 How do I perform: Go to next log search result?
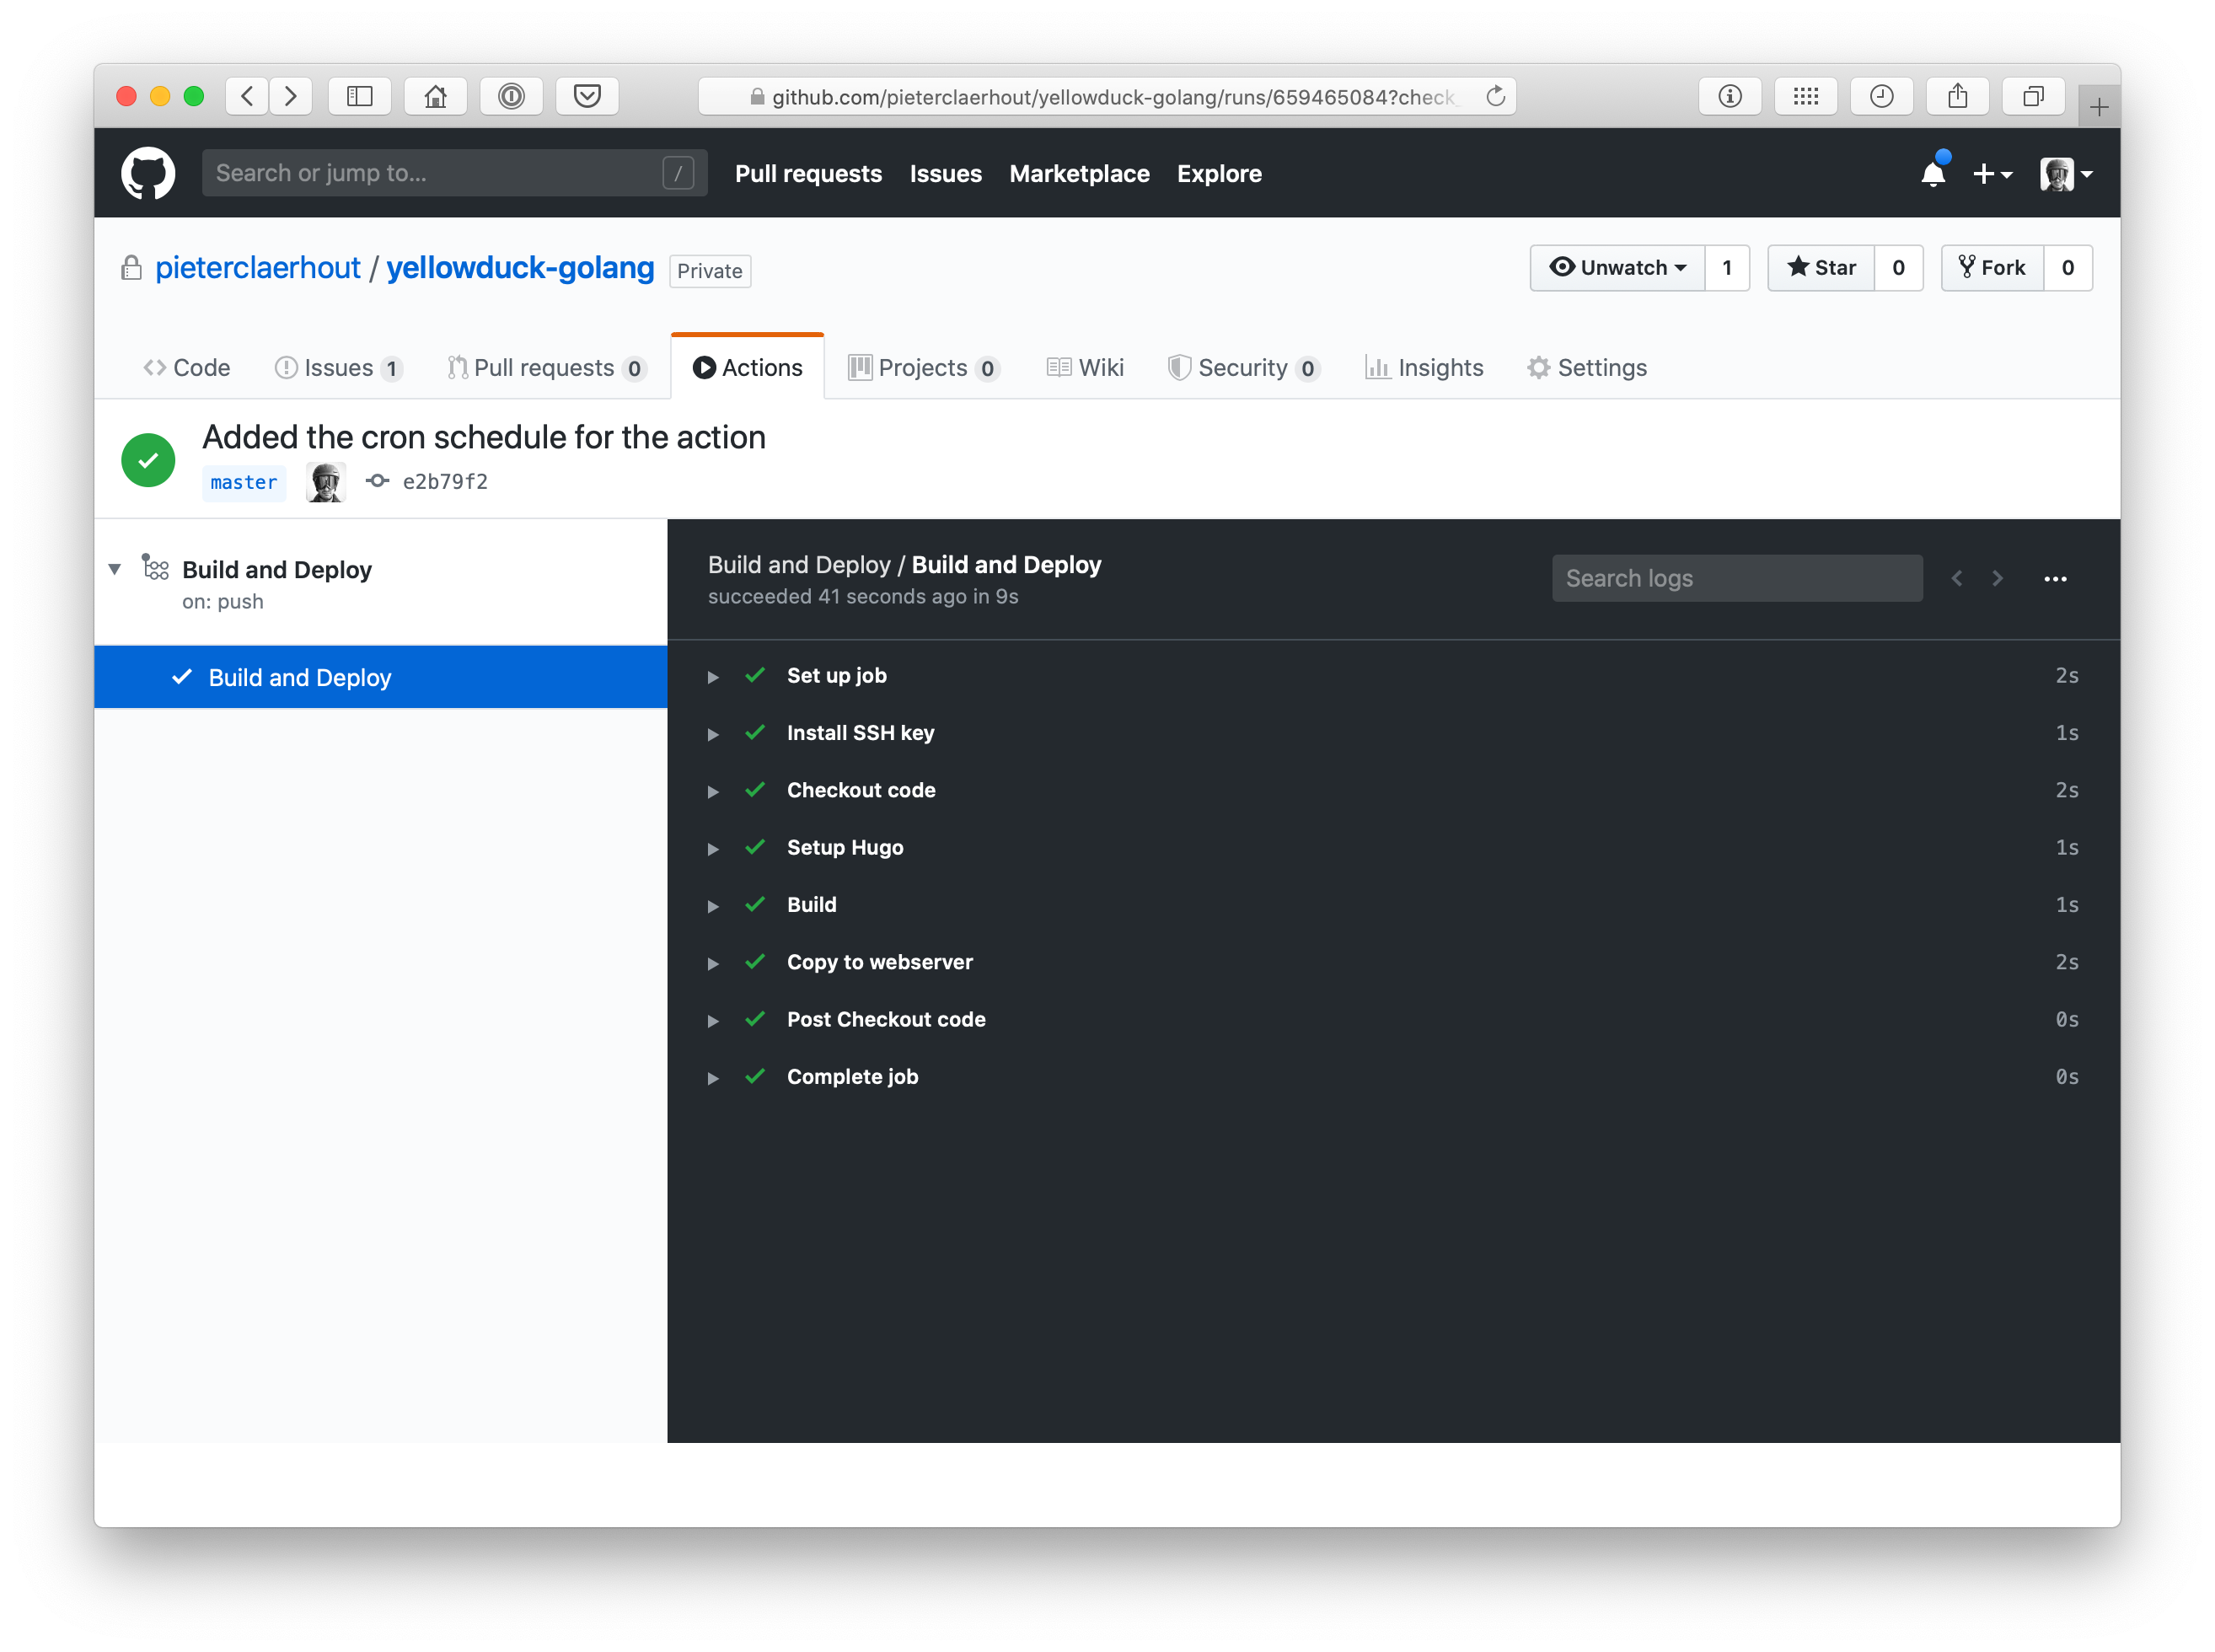point(1997,578)
